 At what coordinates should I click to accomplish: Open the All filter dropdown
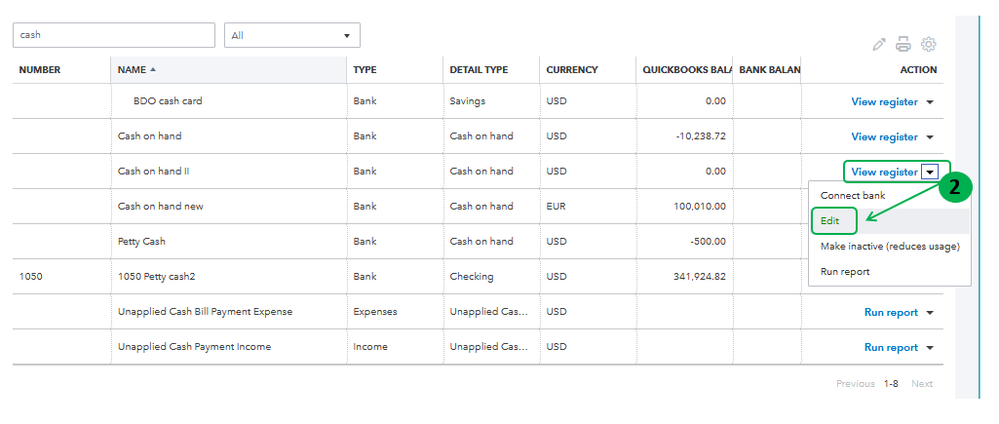click(292, 35)
